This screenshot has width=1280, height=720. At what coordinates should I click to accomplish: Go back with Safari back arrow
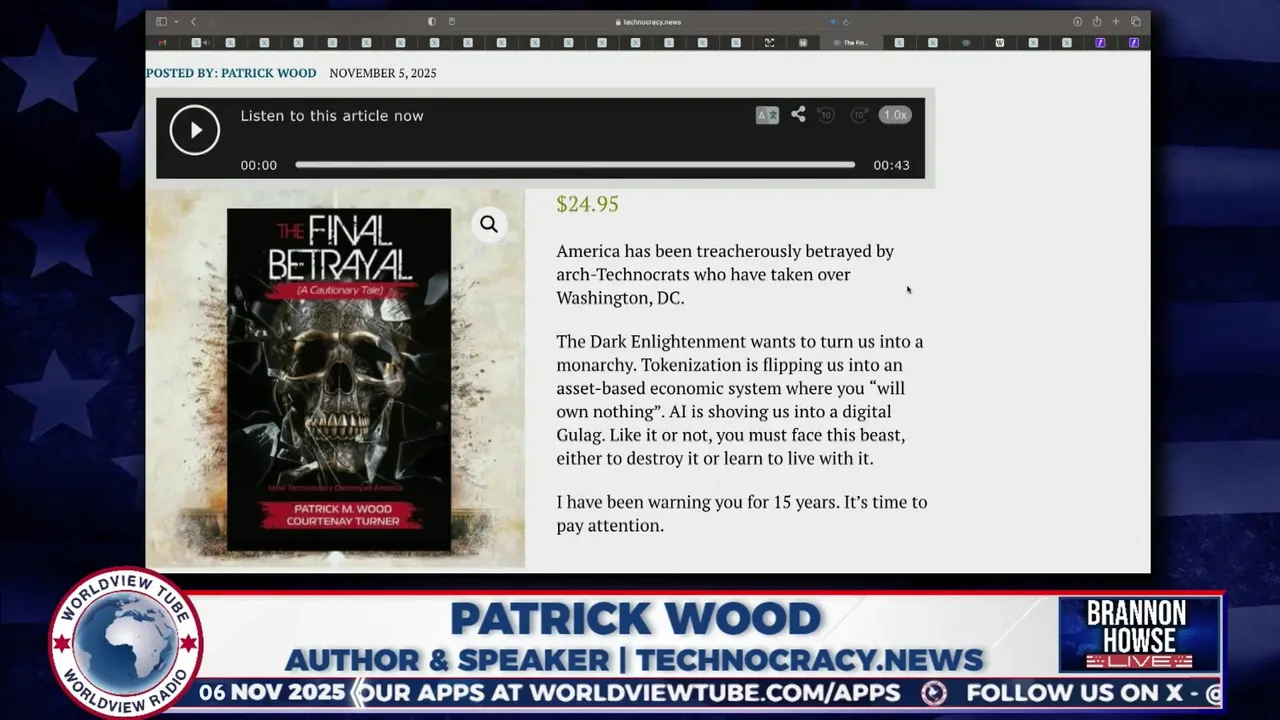(x=193, y=21)
